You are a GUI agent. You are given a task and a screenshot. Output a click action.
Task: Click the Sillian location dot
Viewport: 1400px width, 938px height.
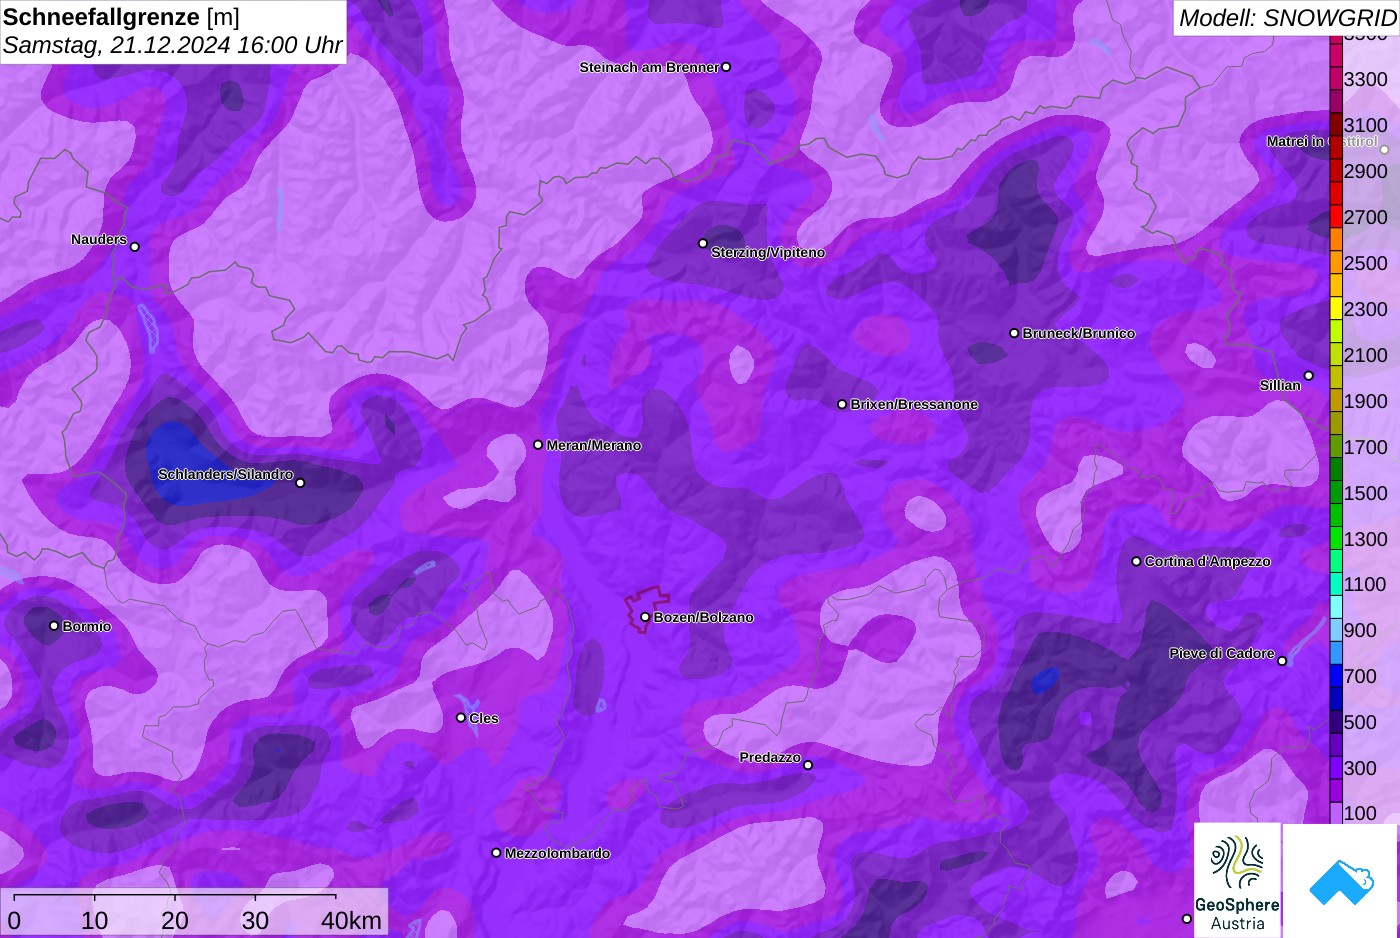(1308, 376)
